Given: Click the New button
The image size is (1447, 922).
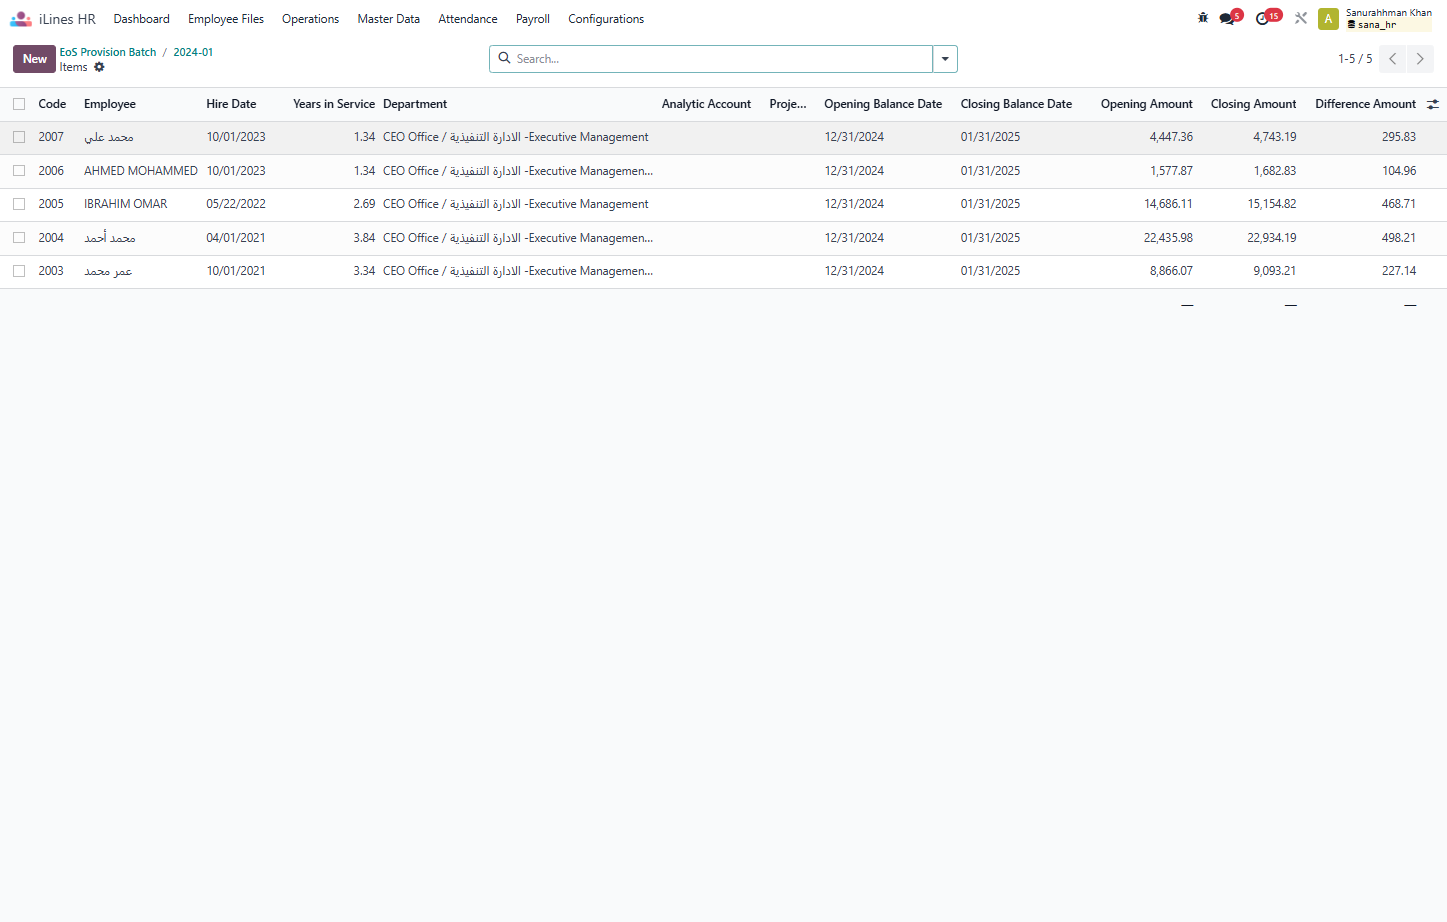Looking at the screenshot, I should [35, 59].
